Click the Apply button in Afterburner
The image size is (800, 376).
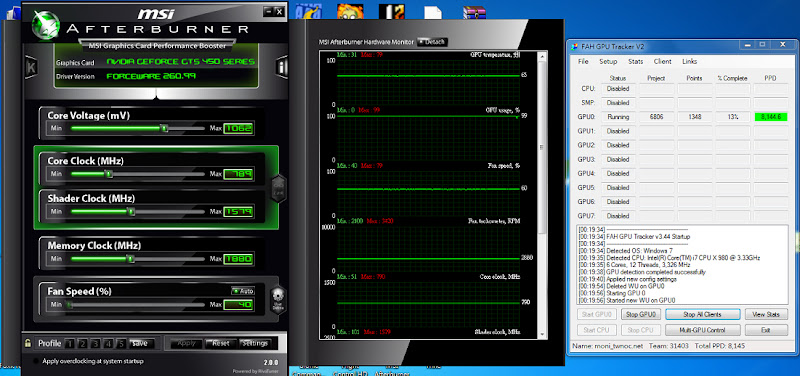click(186, 343)
